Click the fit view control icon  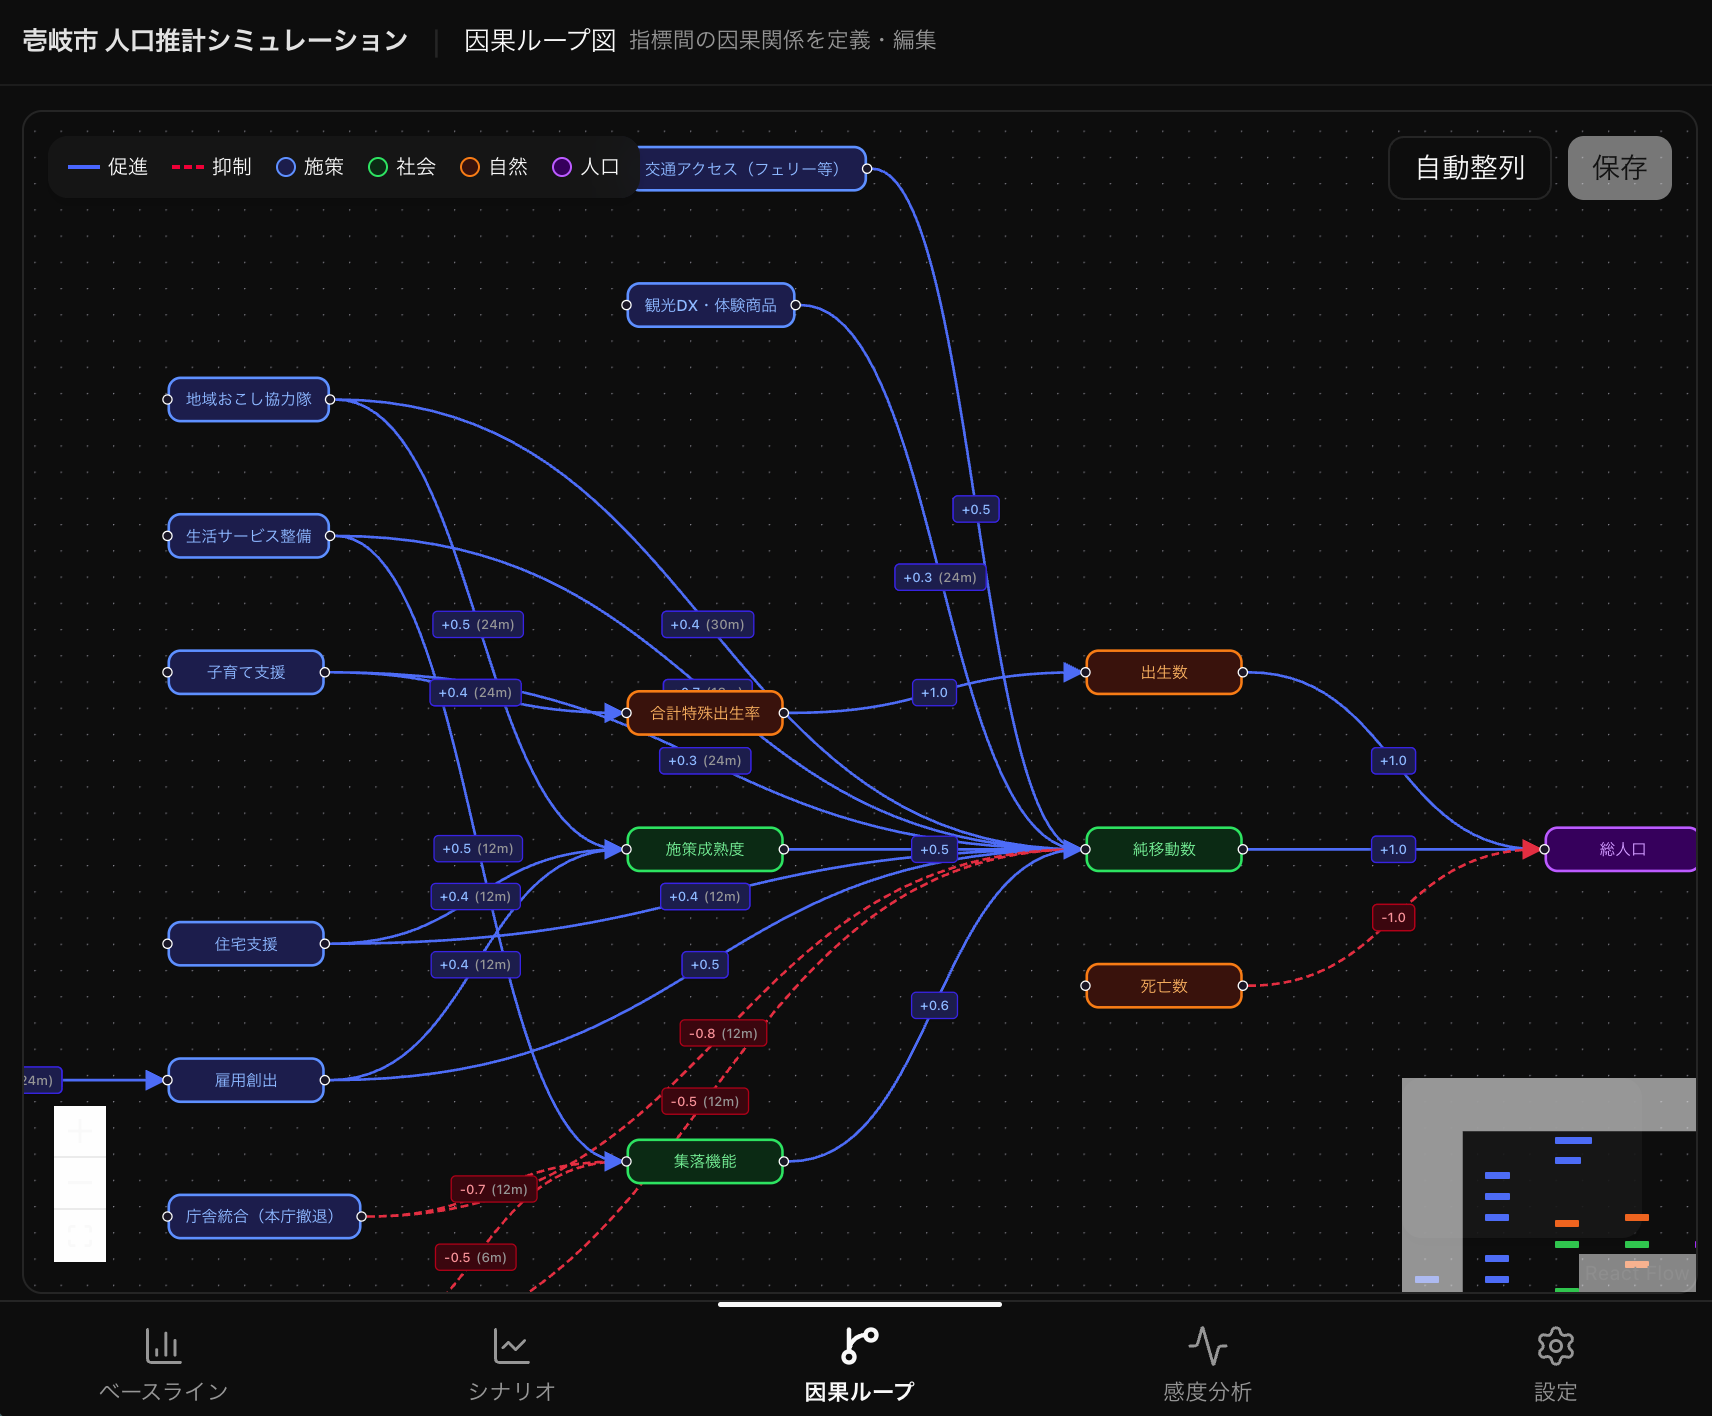coord(80,1236)
